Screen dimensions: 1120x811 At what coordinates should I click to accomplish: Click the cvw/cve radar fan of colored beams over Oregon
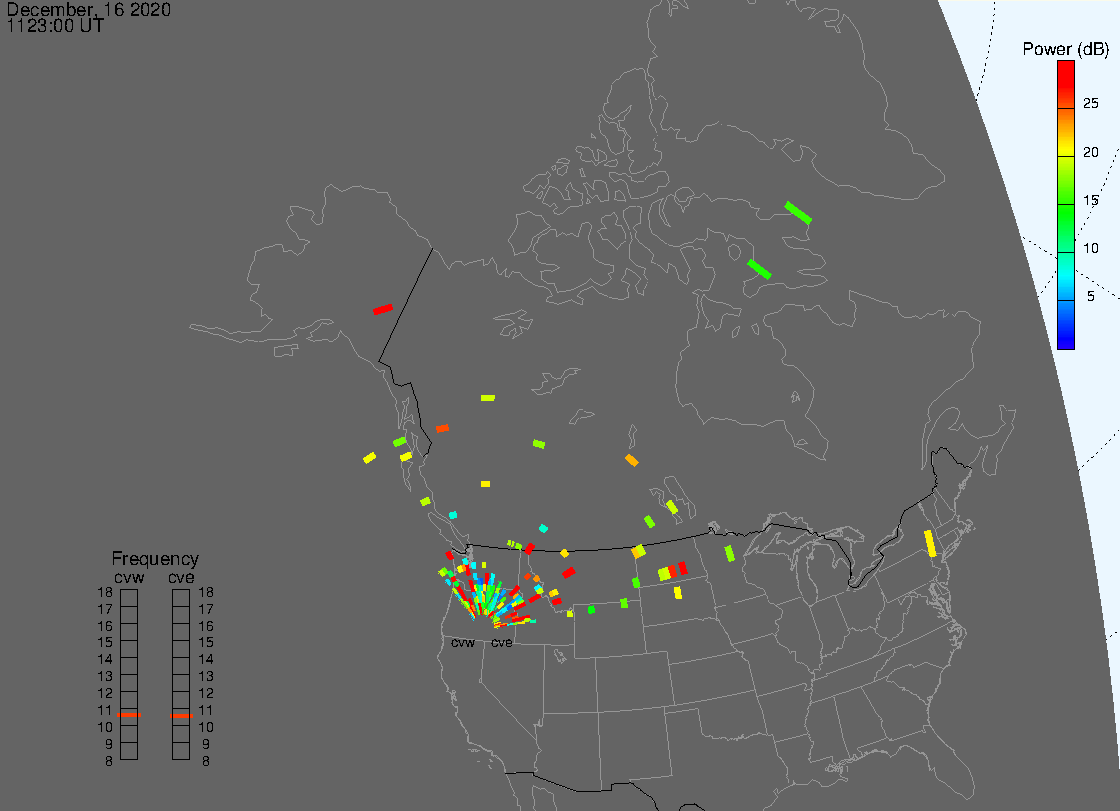493,593
